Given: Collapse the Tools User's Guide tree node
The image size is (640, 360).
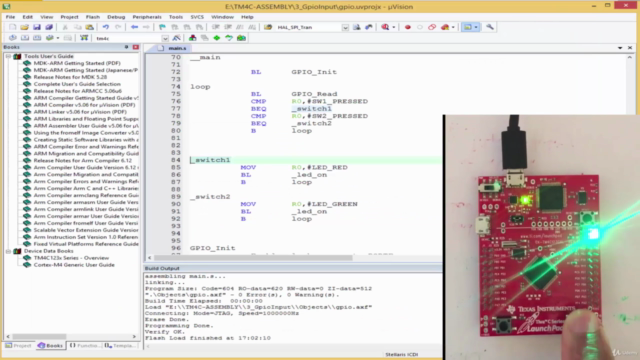Looking at the screenshot, I should (8, 56).
